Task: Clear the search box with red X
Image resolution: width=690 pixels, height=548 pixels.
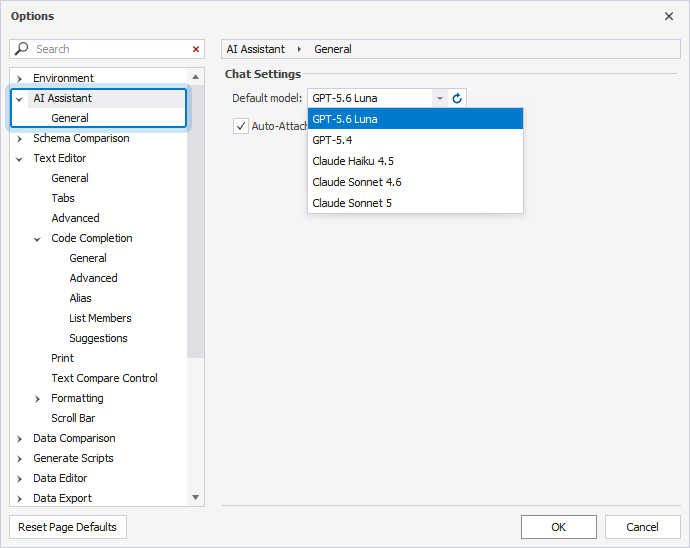Action: point(196,49)
